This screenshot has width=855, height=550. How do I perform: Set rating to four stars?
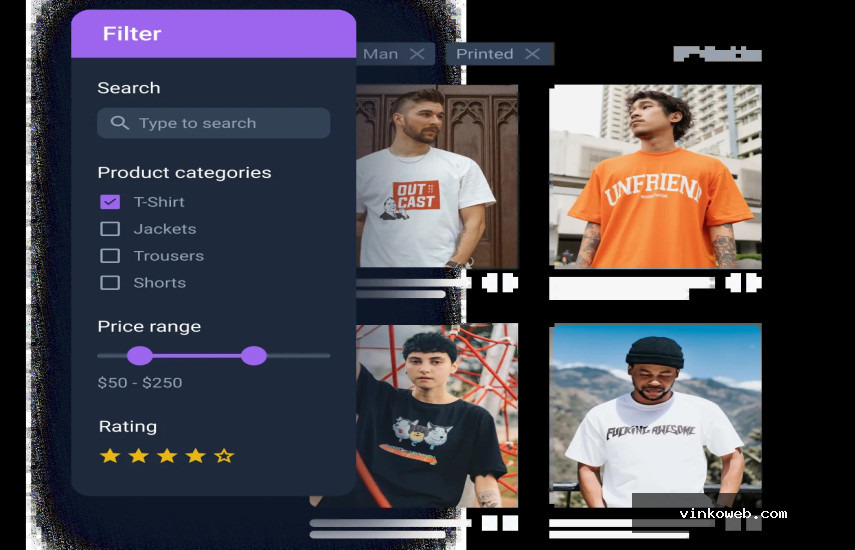(x=195, y=455)
